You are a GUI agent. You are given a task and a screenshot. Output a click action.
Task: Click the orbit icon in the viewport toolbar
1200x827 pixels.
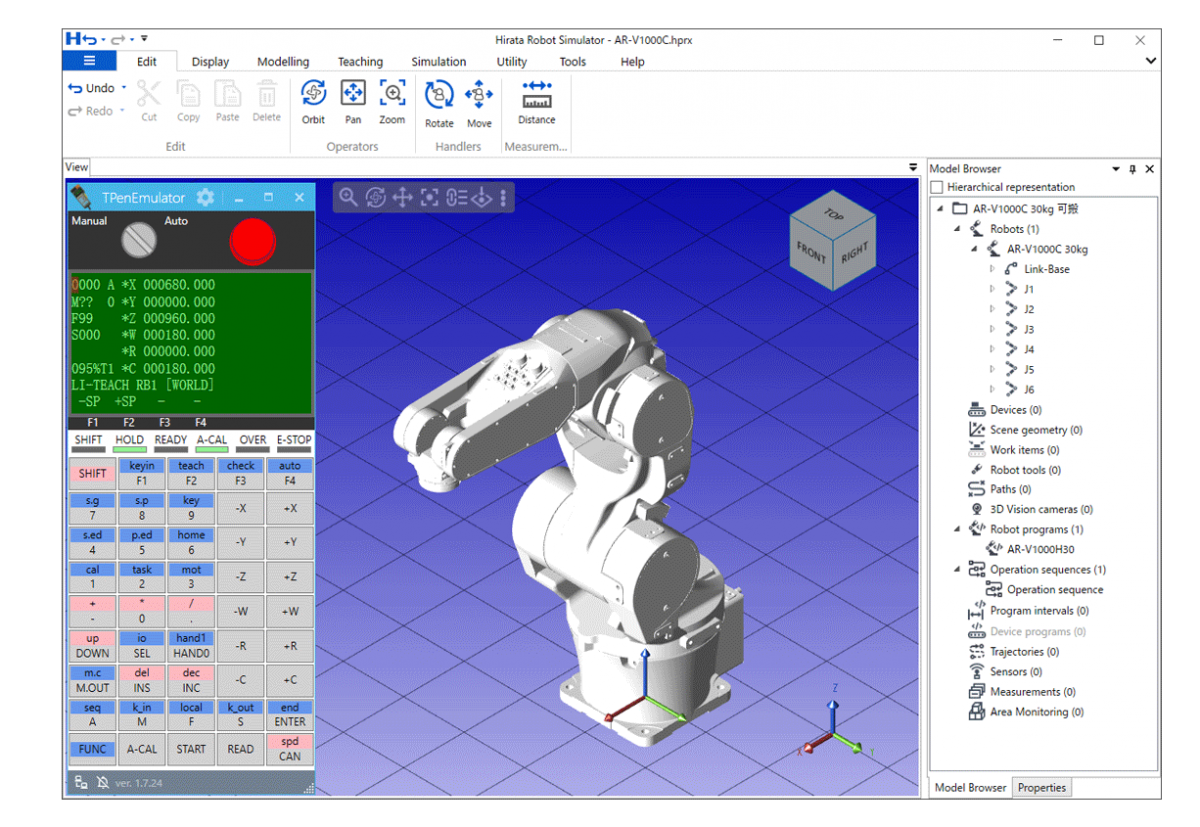375,197
